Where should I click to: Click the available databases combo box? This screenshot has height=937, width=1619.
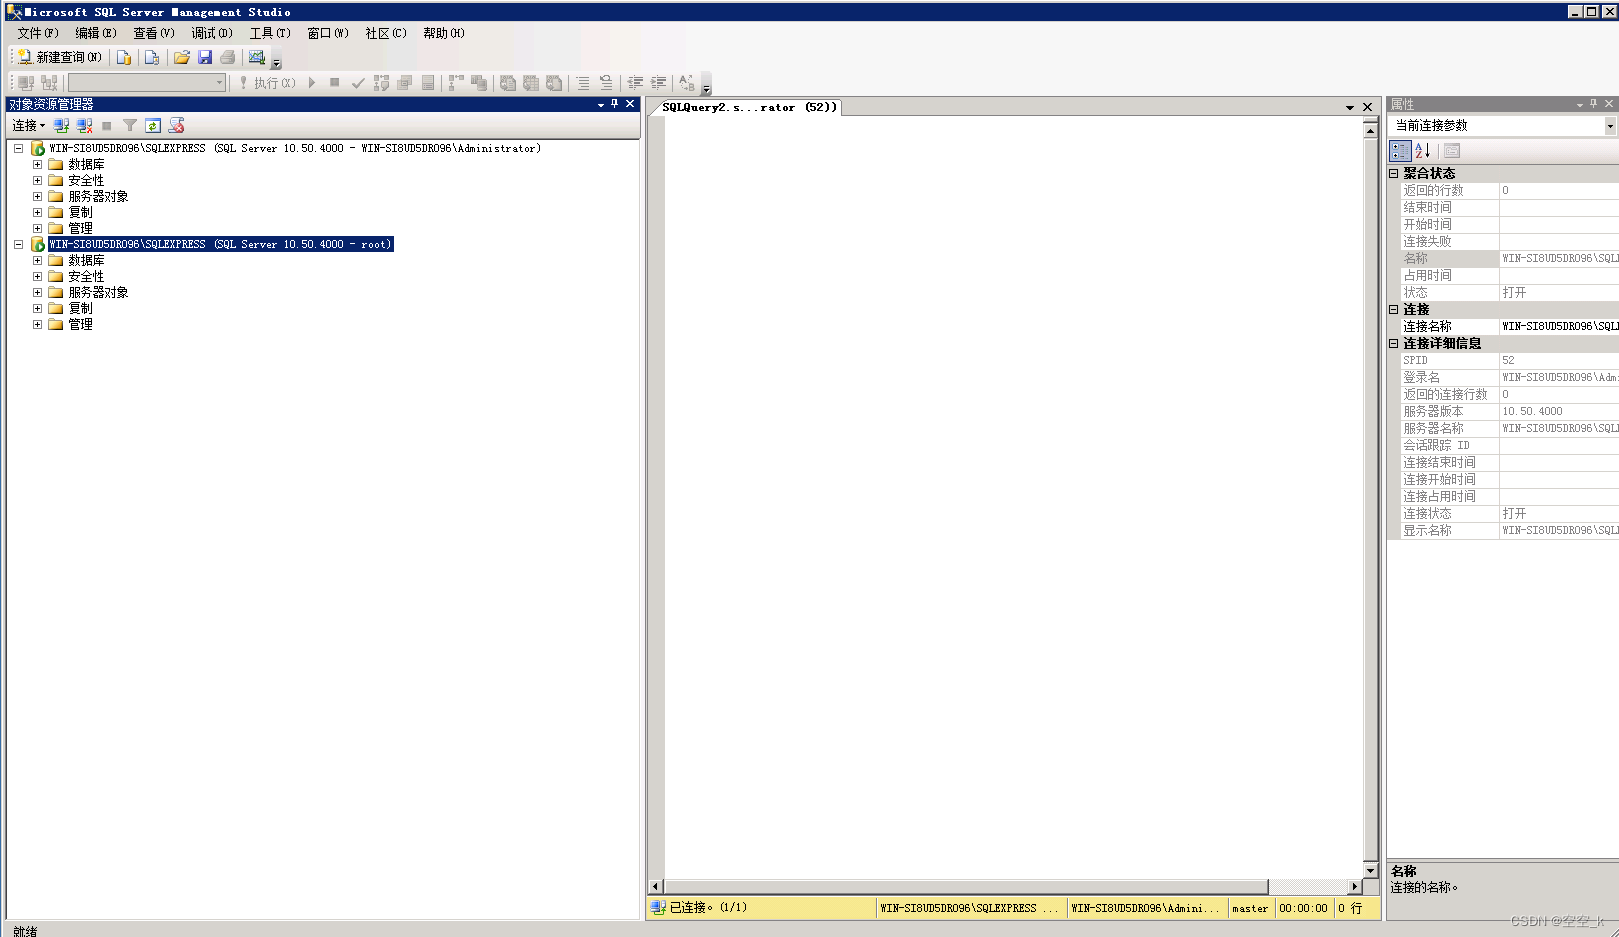(x=145, y=82)
